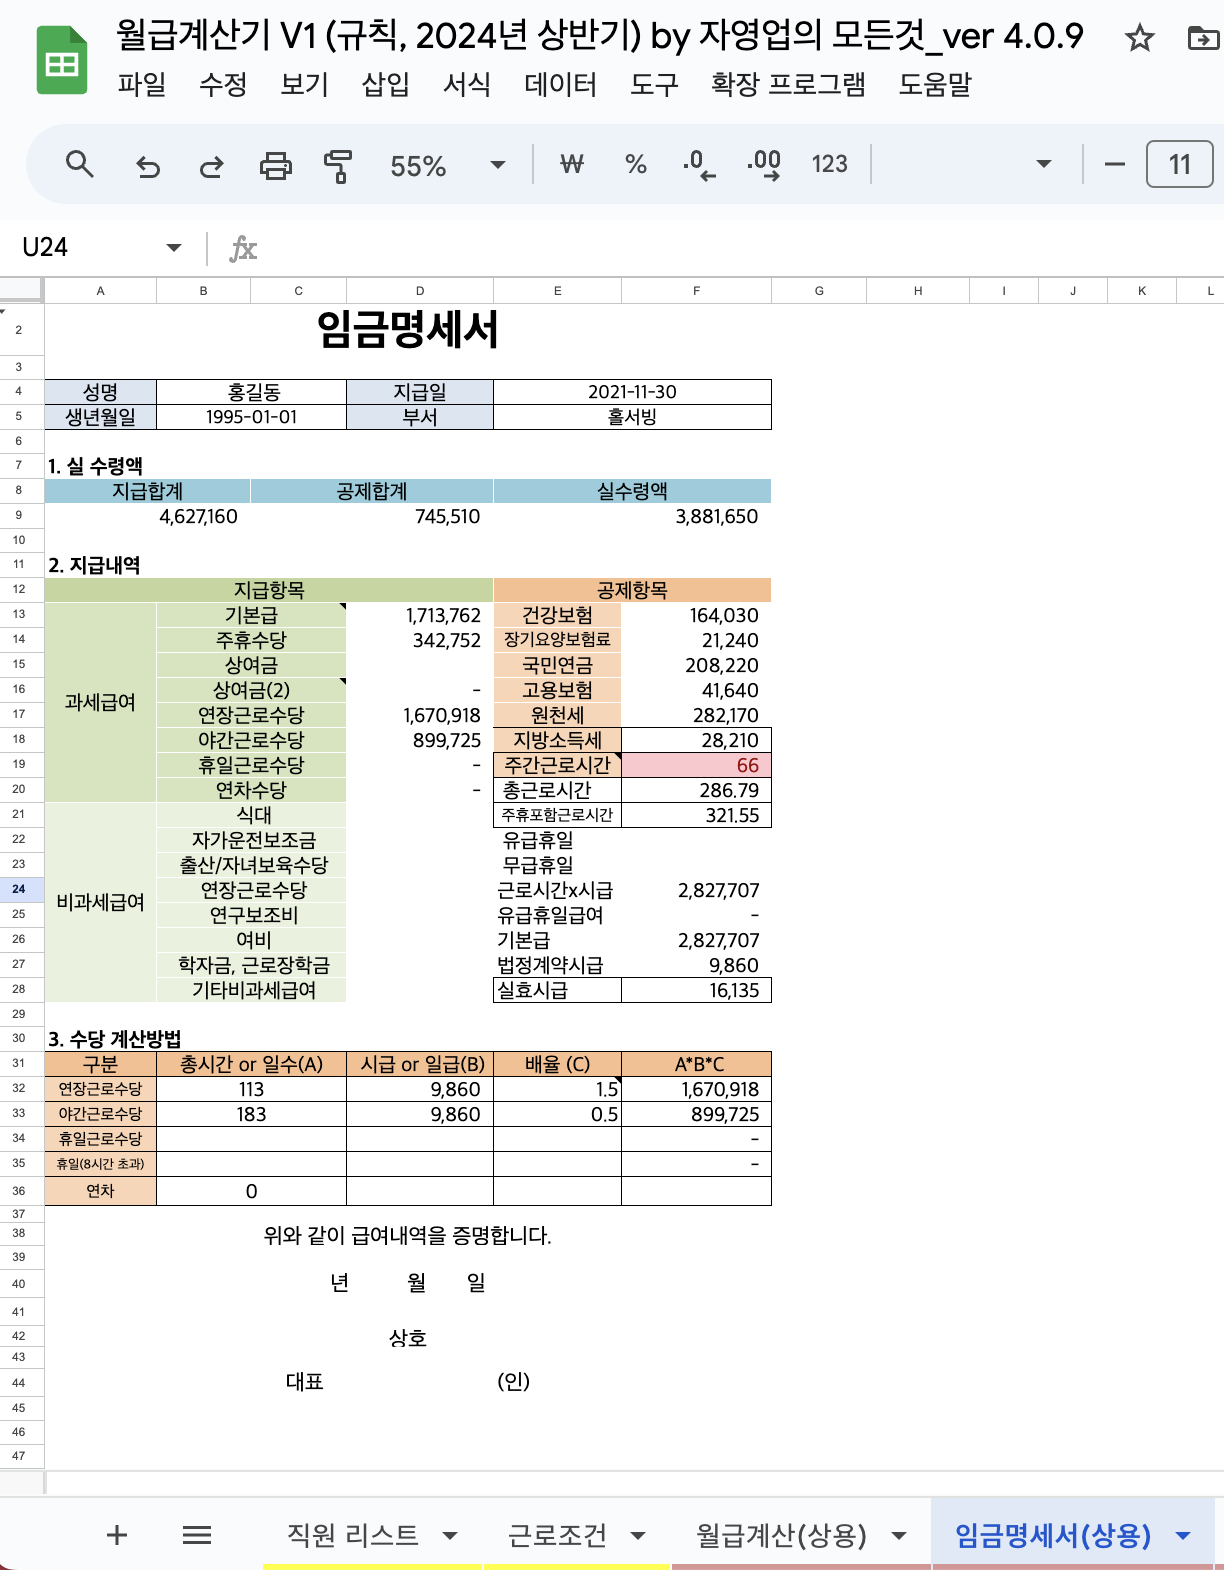The width and height of the screenshot is (1224, 1570).
Task: Open 근로조건 tab options arrow
Action: [638, 1536]
